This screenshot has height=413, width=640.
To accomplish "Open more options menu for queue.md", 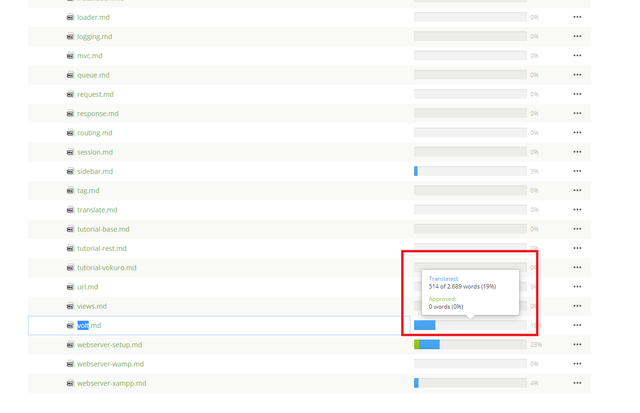I will pyautogui.click(x=577, y=75).
